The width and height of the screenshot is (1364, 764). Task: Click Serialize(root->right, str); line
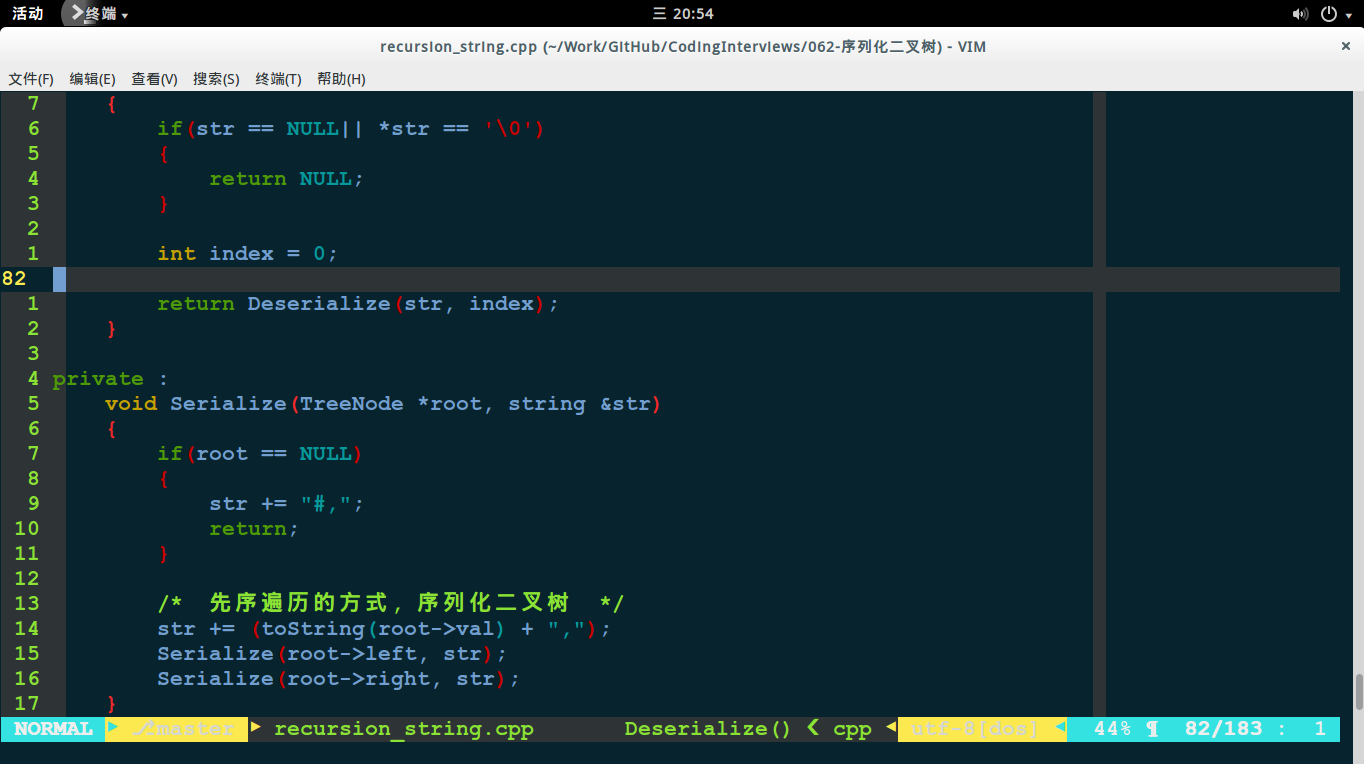tap(339, 679)
